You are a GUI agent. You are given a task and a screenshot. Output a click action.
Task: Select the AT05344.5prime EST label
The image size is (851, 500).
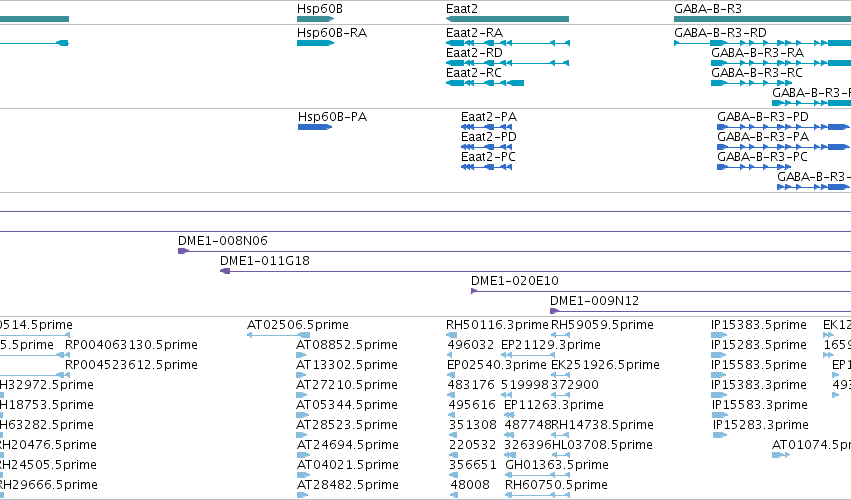click(x=347, y=406)
